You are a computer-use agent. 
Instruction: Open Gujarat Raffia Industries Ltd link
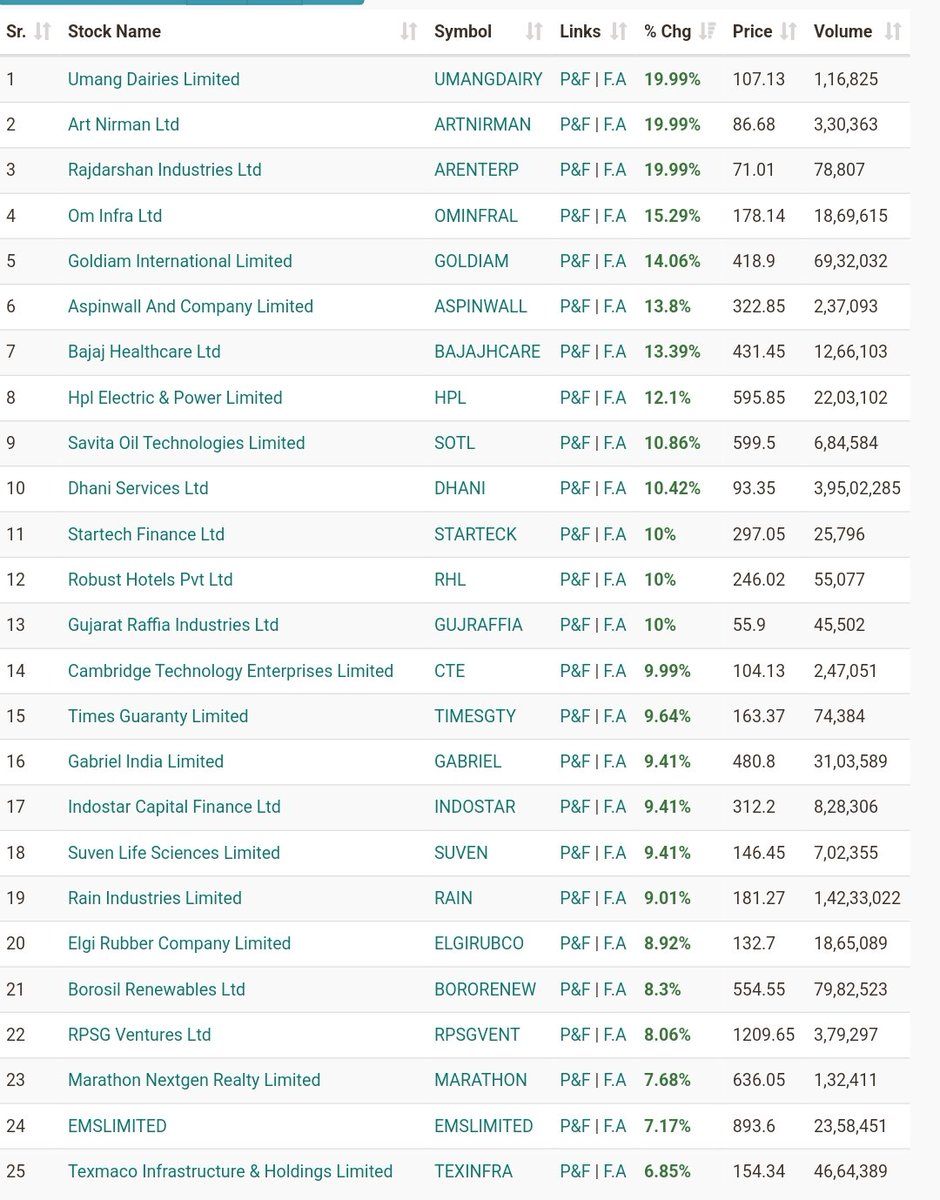point(173,625)
